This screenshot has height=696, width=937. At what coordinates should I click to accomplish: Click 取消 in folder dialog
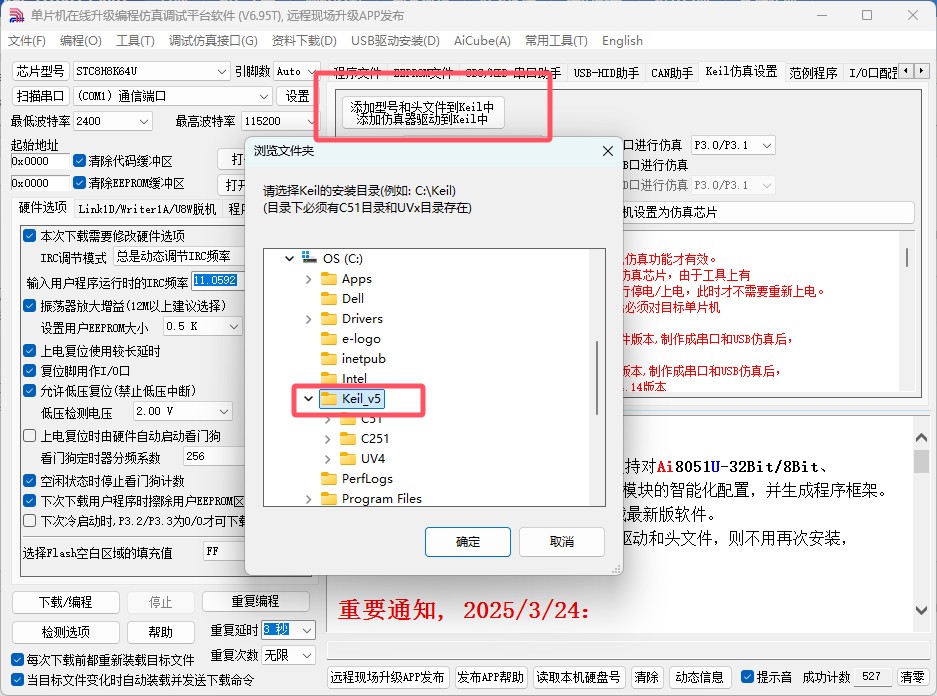pos(562,542)
